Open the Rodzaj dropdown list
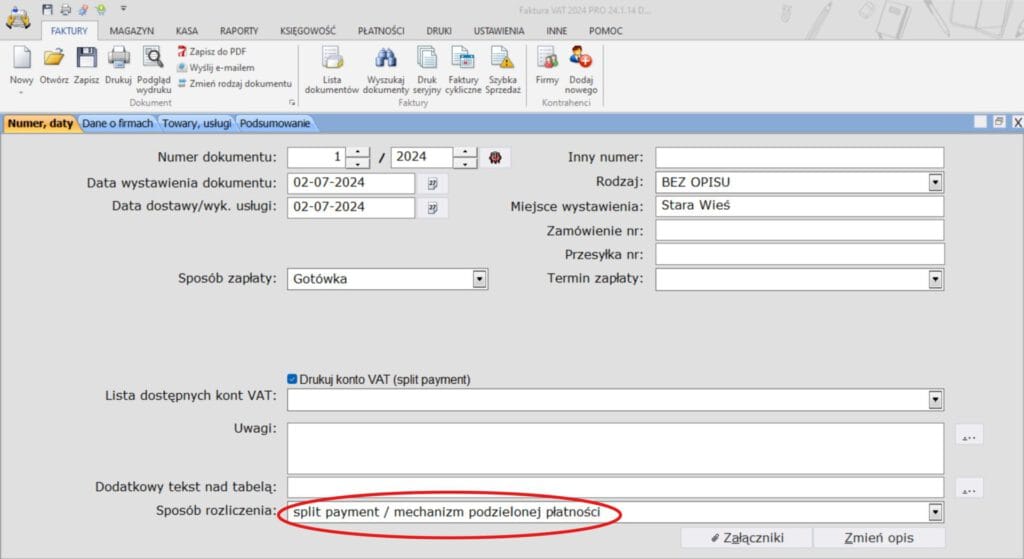This screenshot has width=1024, height=559. click(935, 183)
